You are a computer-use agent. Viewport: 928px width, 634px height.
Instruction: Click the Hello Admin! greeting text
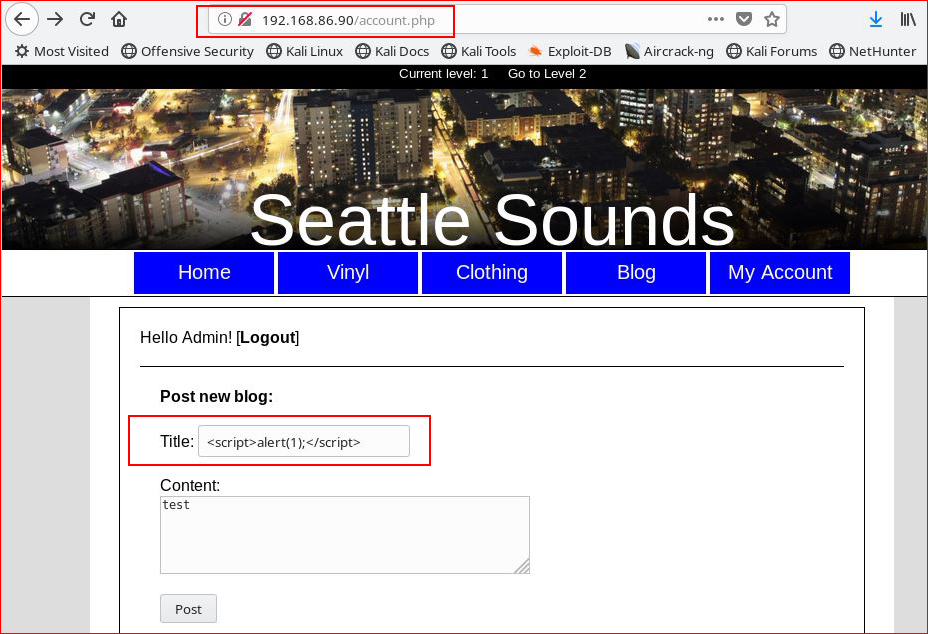[x=186, y=337]
